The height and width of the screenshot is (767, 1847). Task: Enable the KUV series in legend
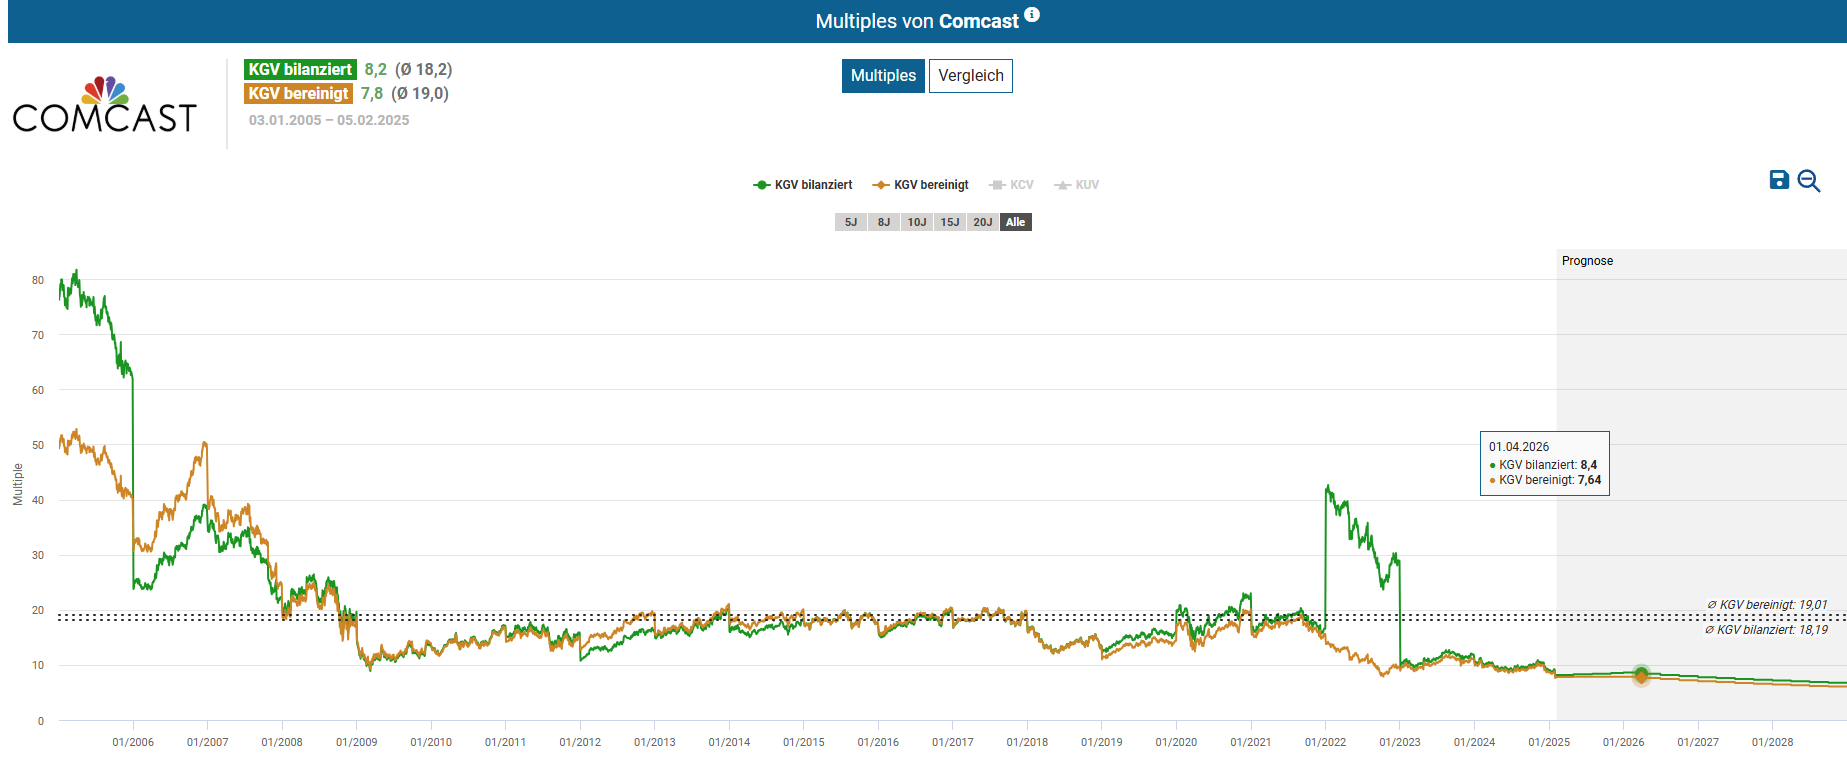click(1077, 185)
